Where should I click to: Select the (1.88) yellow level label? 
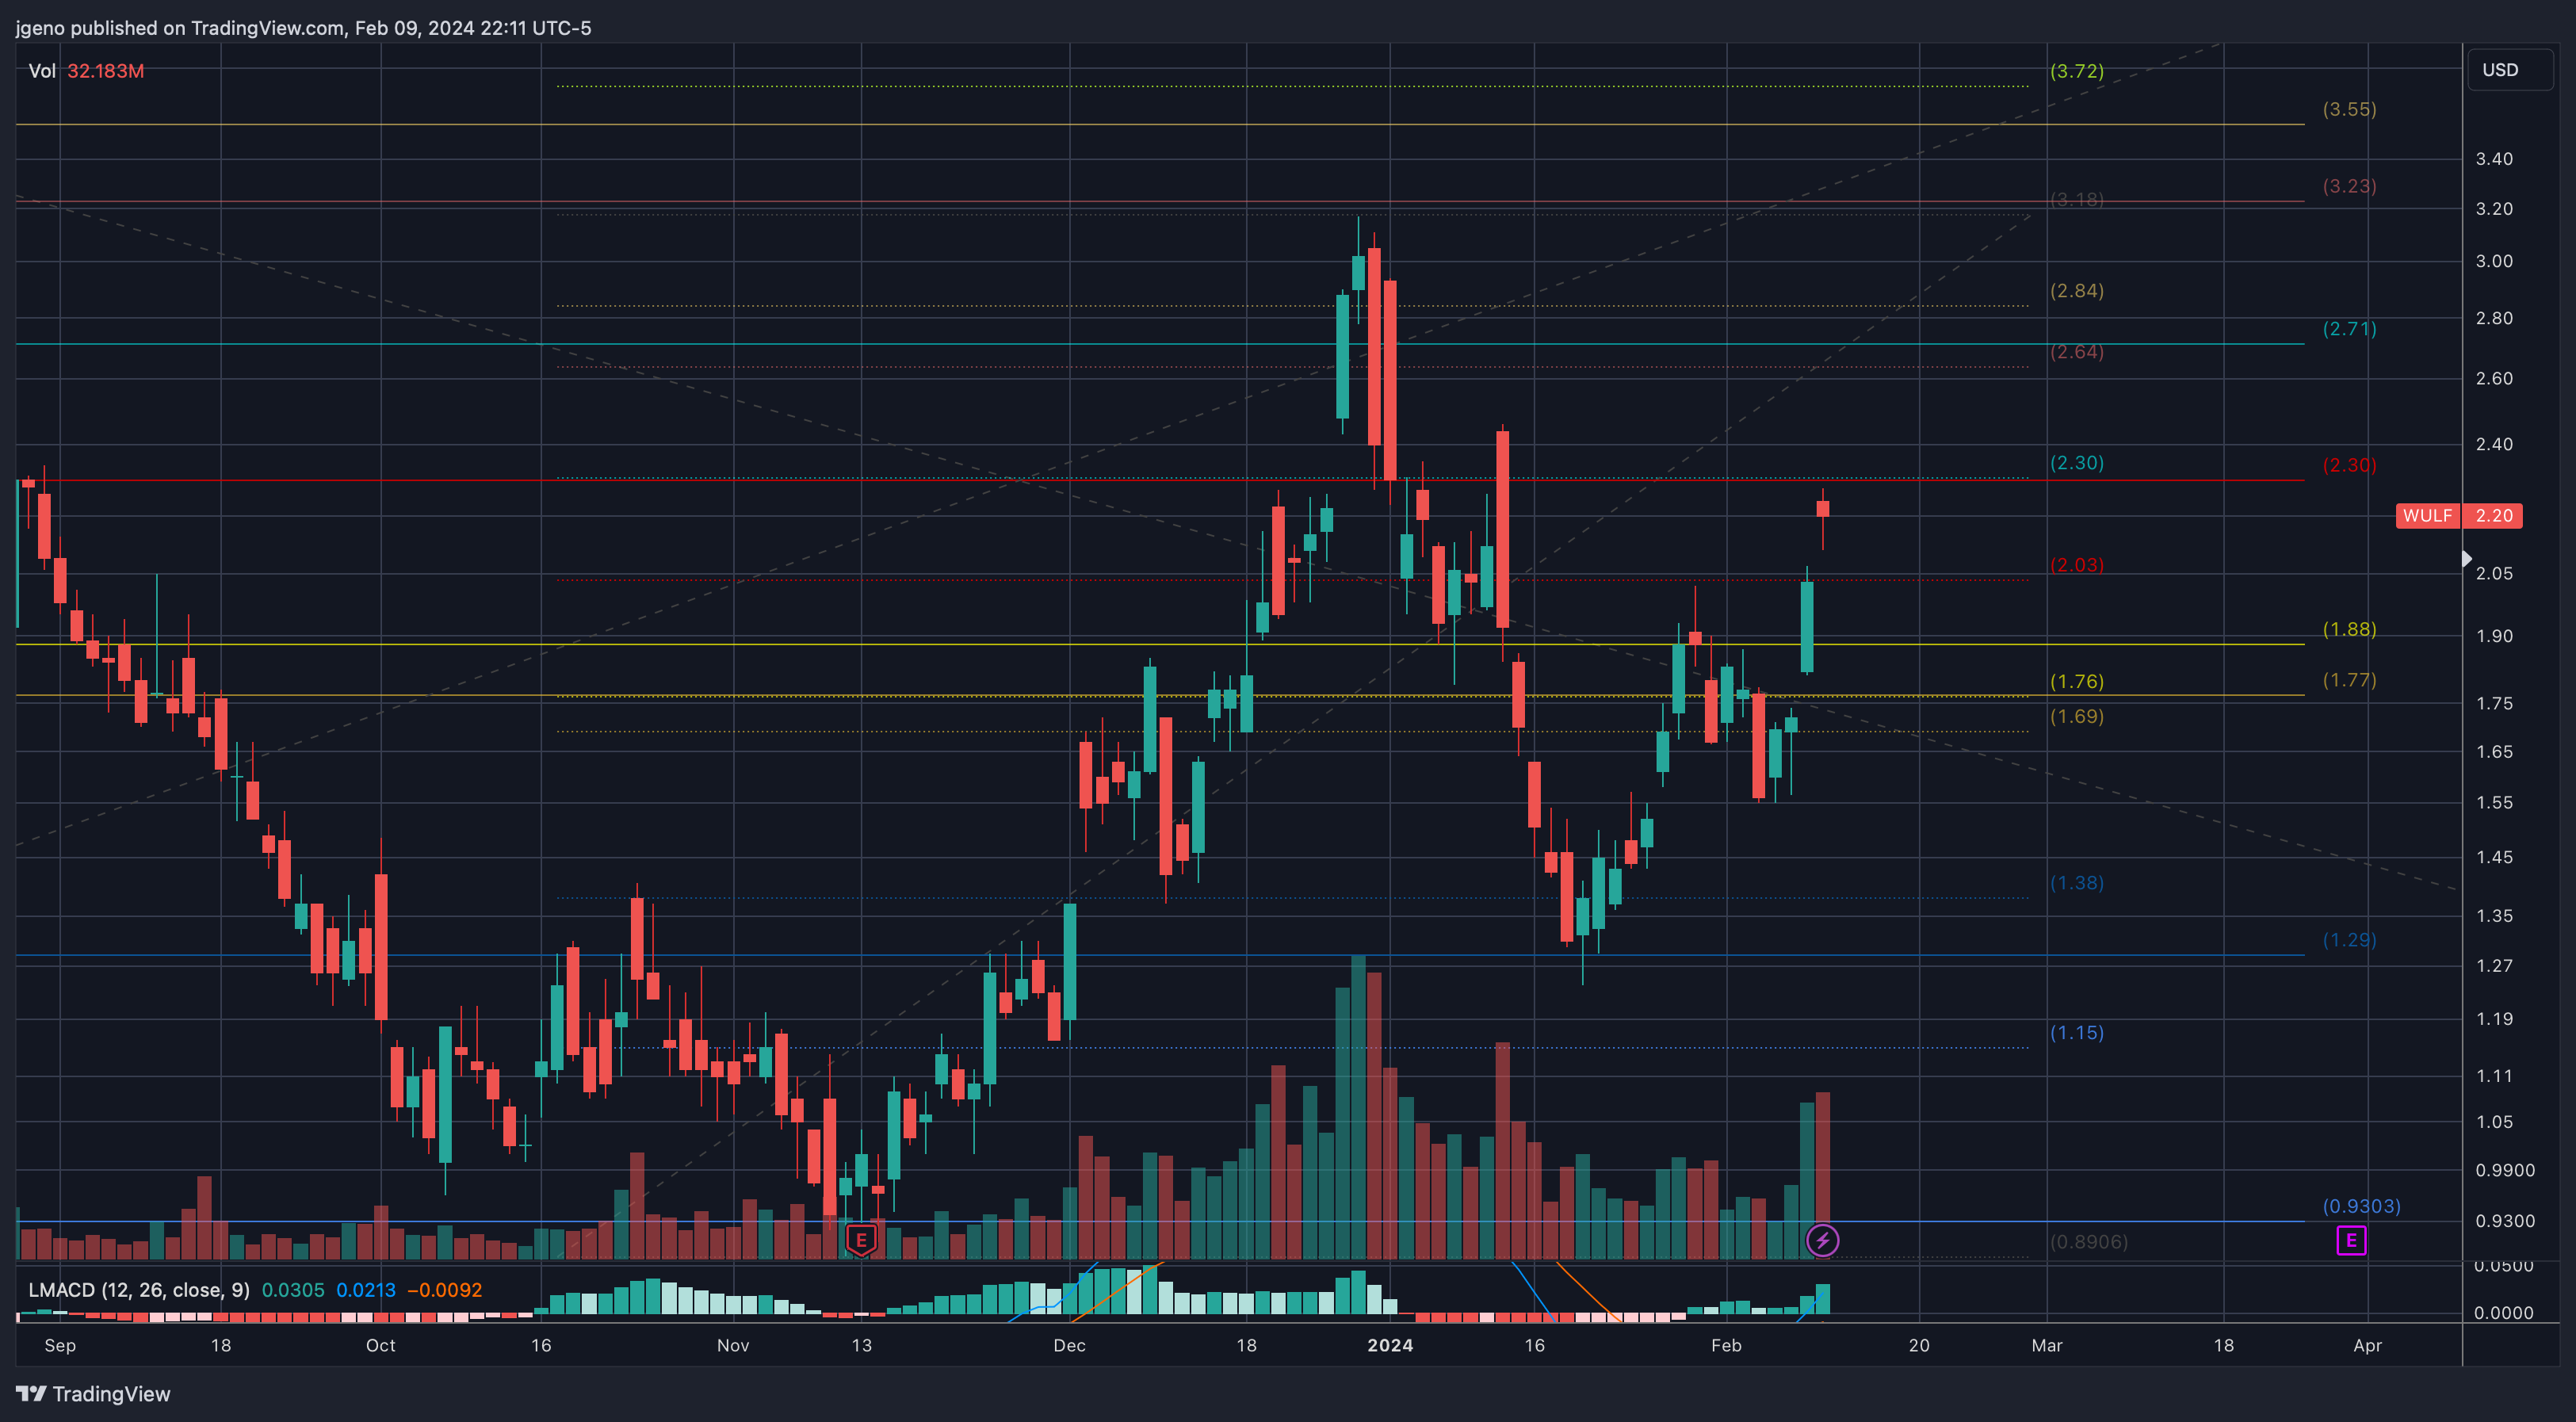(2349, 629)
